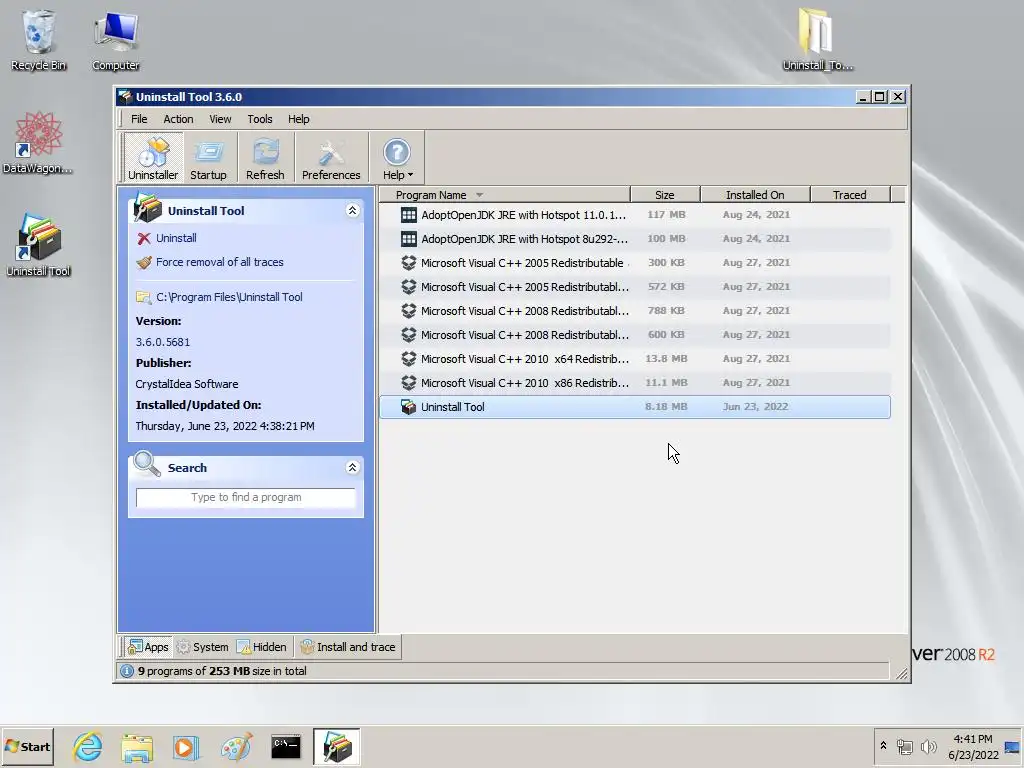The height and width of the screenshot is (768, 1024).
Task: Select Visual C++ 2010 x64 Redistributable icon
Action: pyautogui.click(x=409, y=359)
